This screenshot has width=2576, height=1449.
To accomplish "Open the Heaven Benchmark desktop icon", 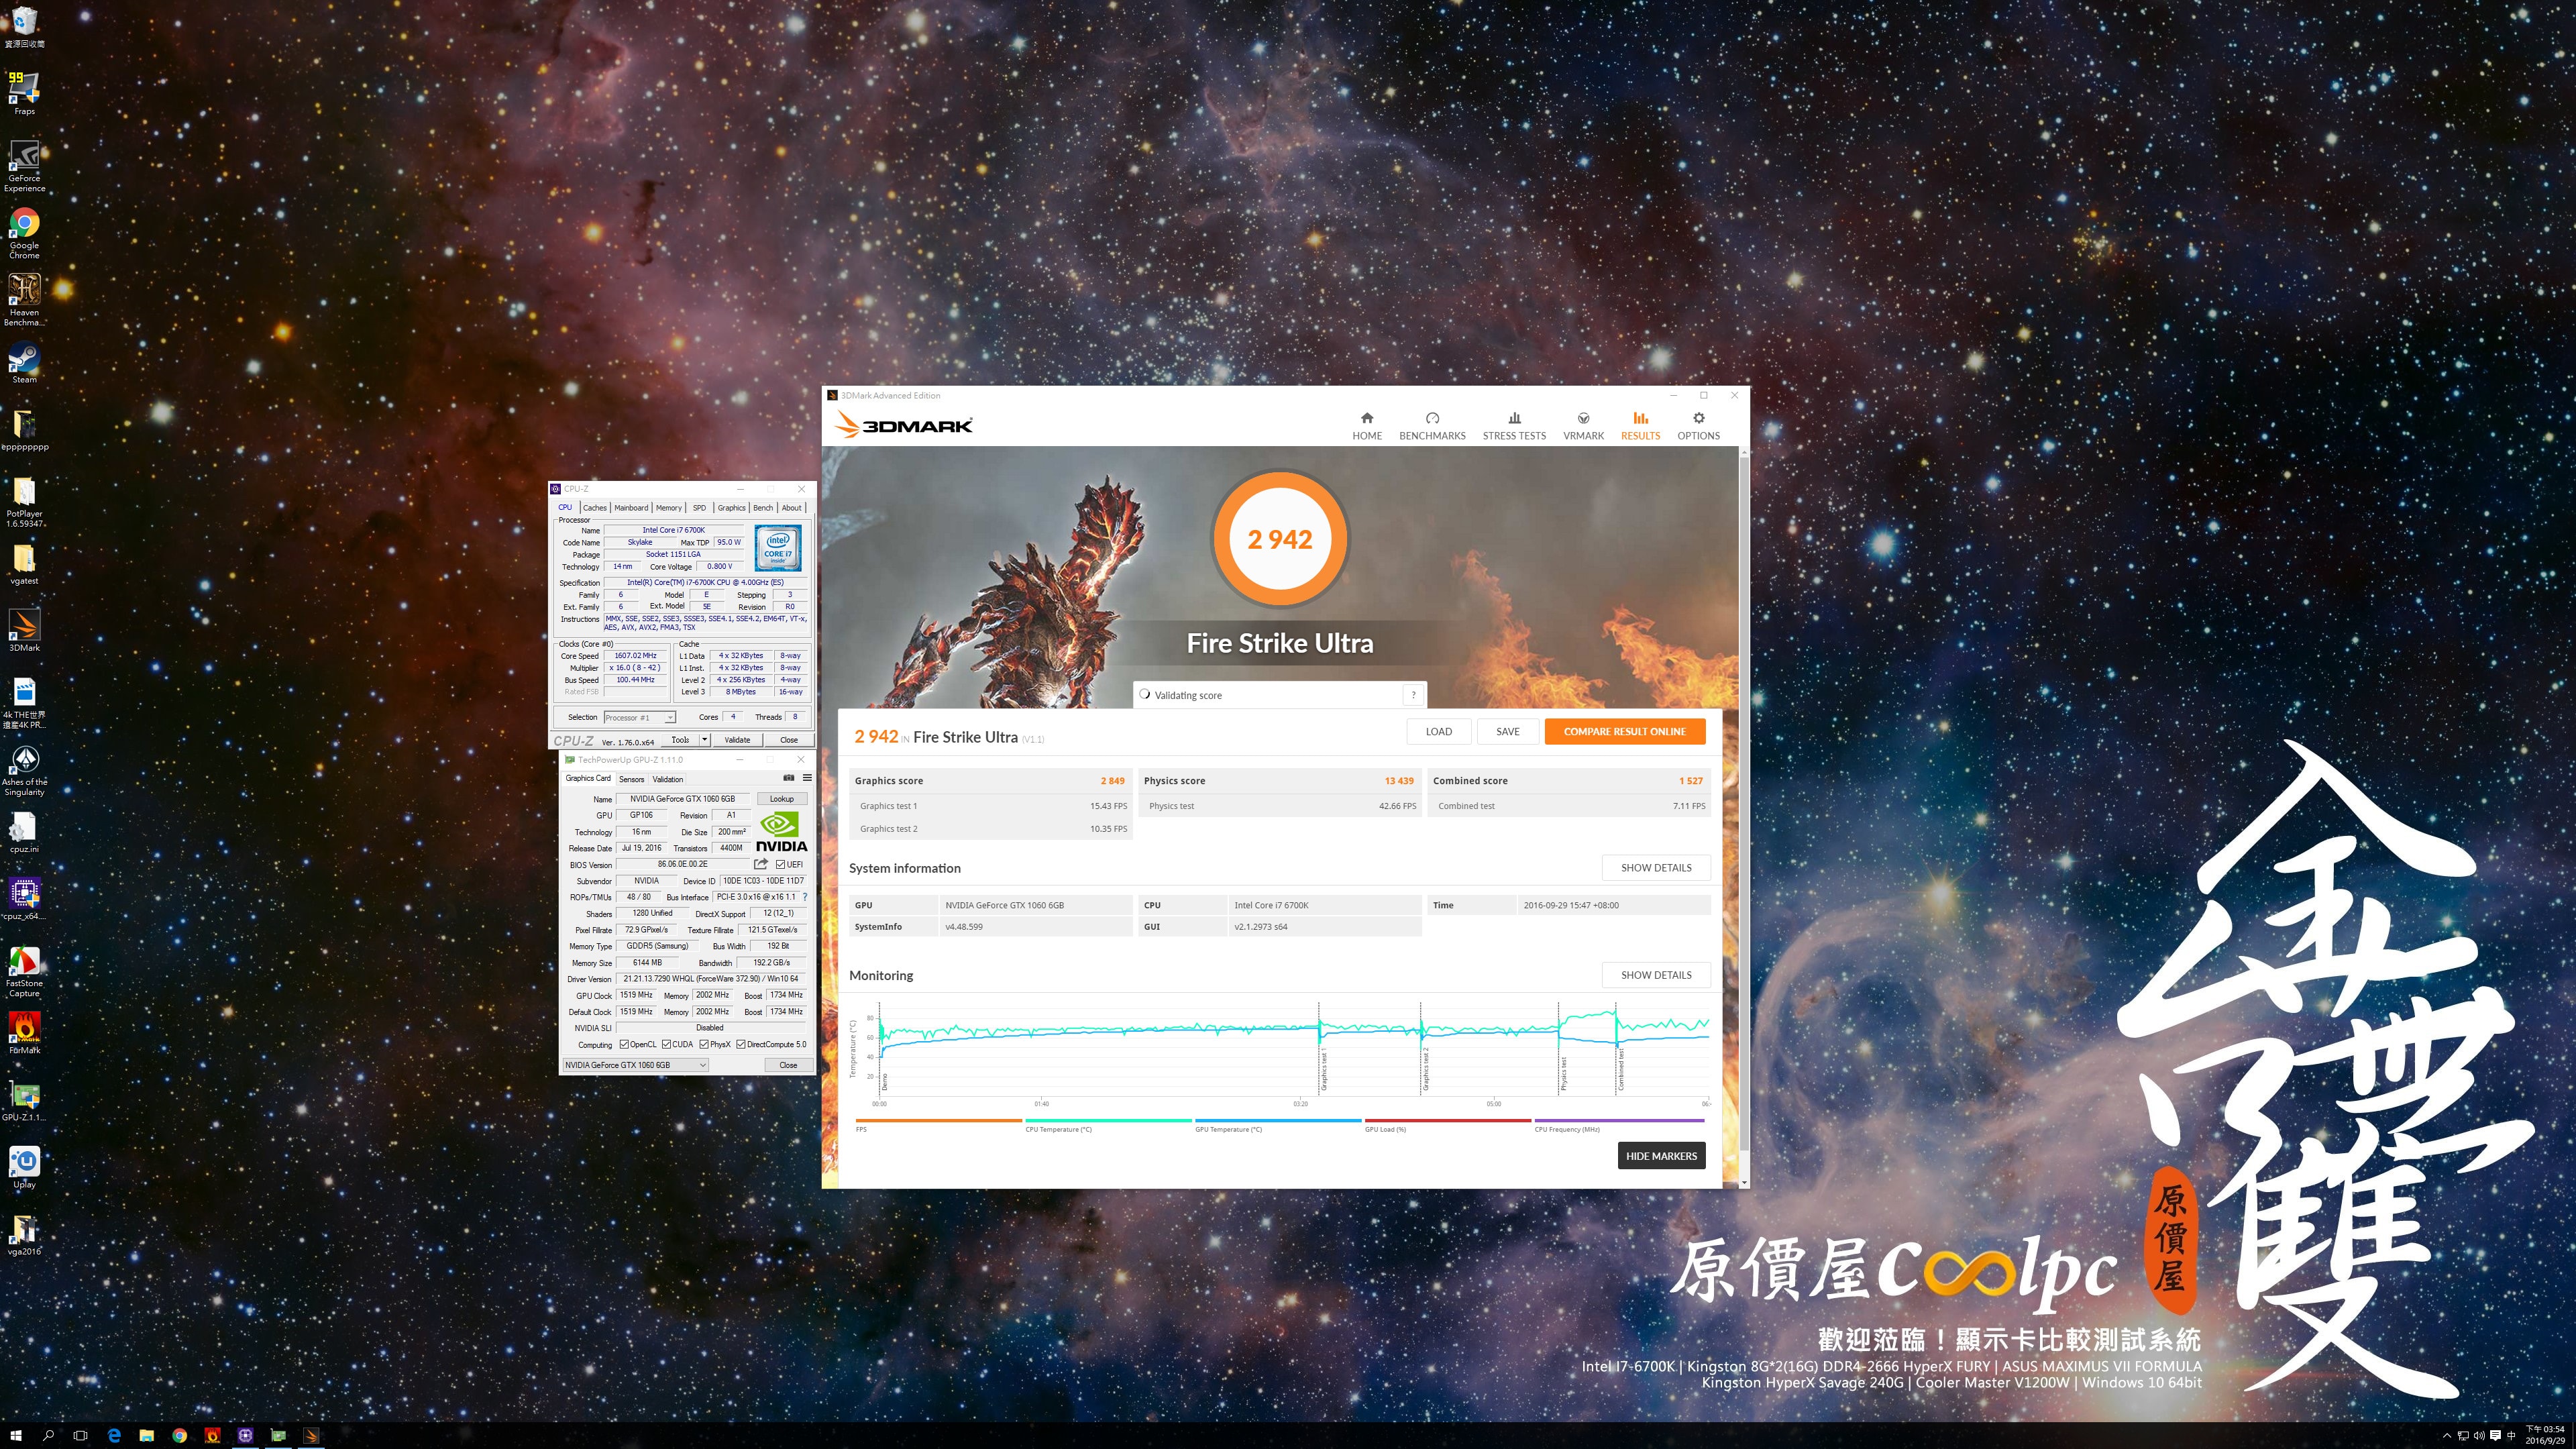I will [x=24, y=300].
